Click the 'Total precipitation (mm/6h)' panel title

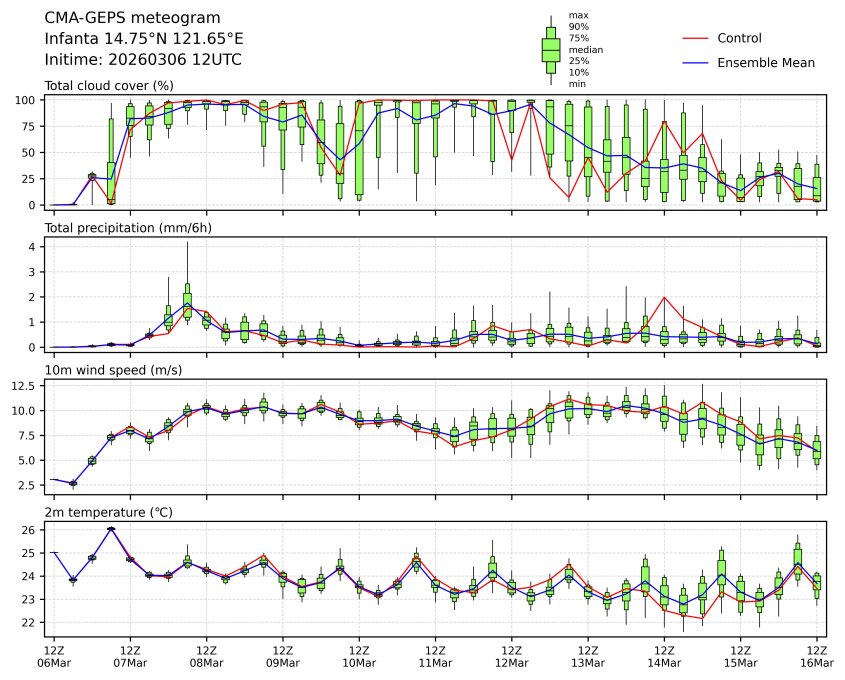(128, 228)
